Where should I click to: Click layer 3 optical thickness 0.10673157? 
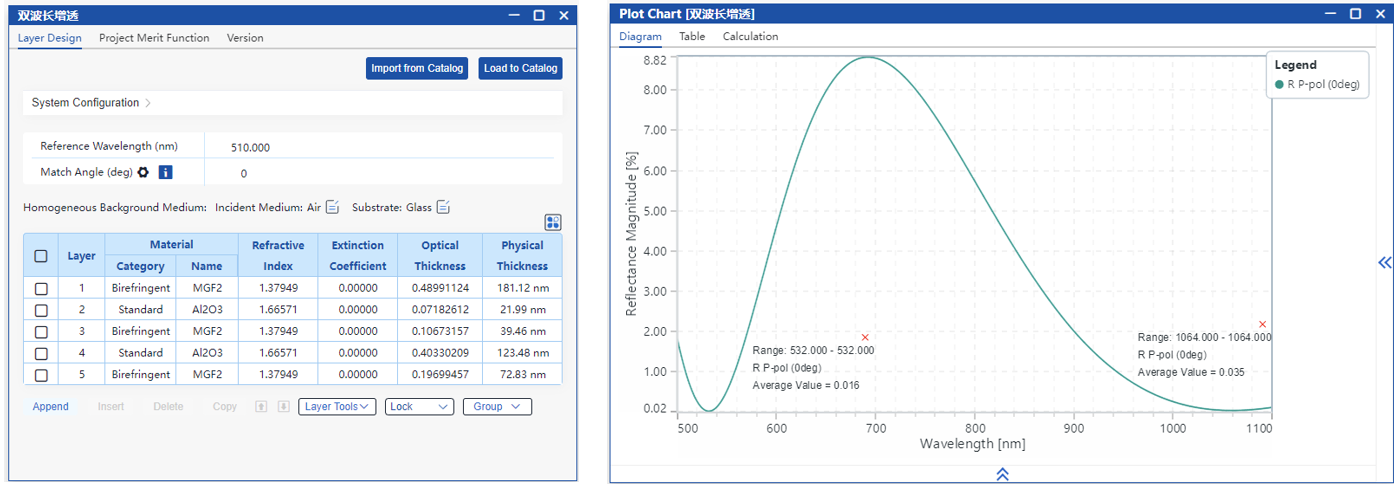[440, 331]
